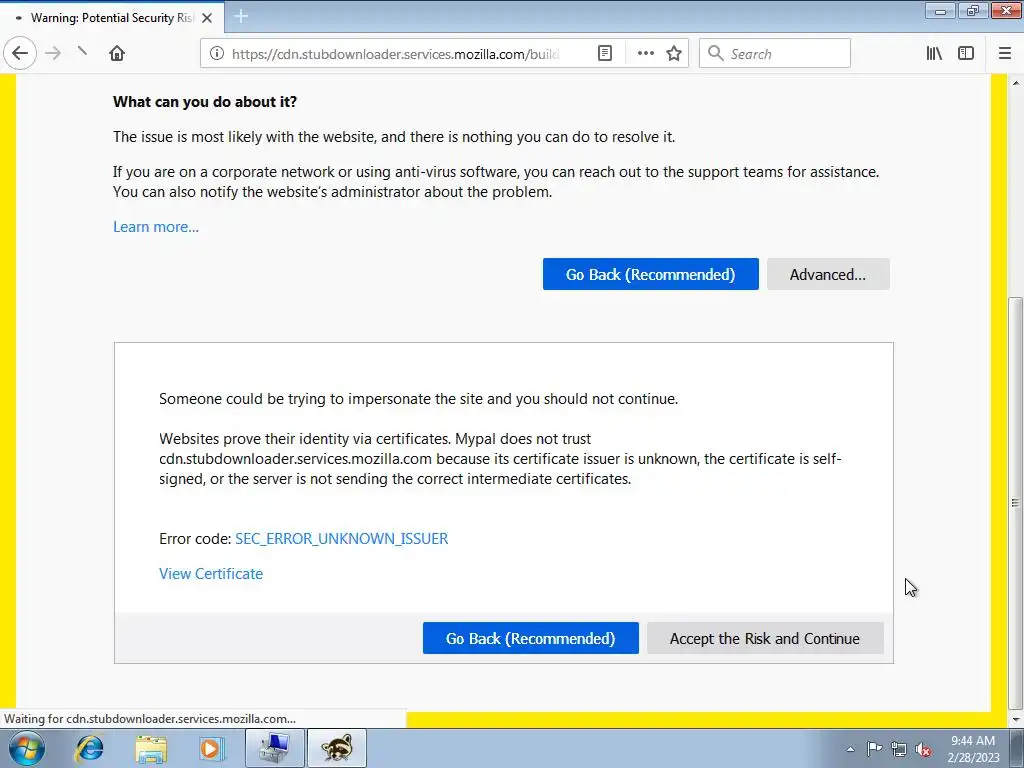Open muted volume speaker tray icon
The image size is (1024, 768).
(x=923, y=749)
